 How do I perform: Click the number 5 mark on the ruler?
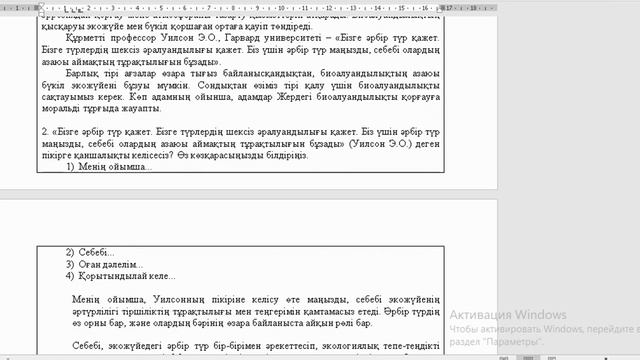(x=161, y=8)
